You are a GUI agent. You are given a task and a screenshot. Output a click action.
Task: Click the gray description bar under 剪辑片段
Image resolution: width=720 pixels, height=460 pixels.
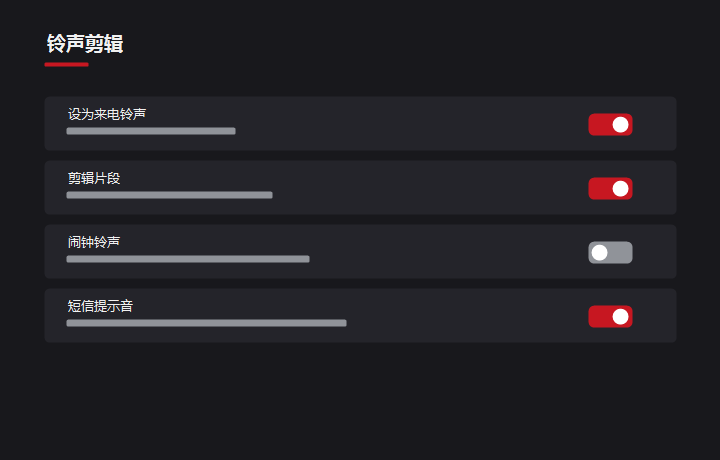click(169, 195)
